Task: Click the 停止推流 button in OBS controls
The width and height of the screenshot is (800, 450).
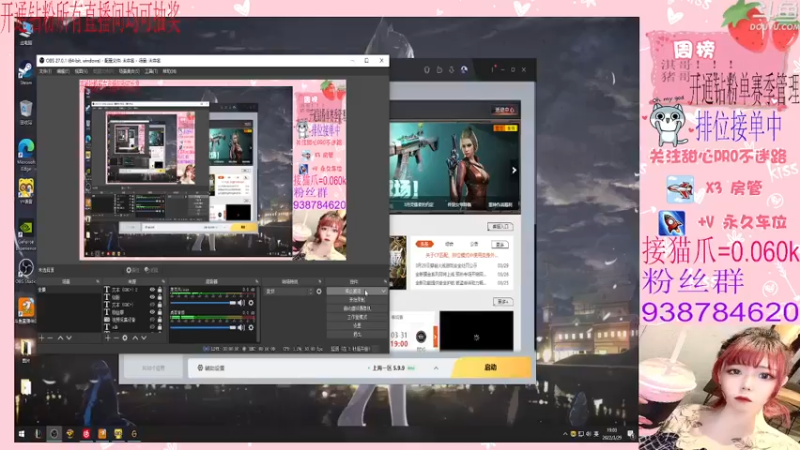Action: (353, 291)
